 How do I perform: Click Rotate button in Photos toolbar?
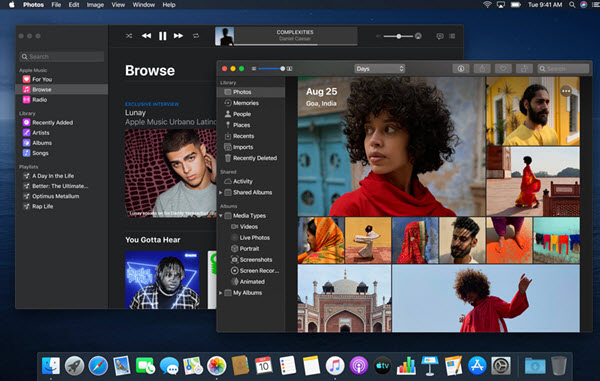[x=524, y=69]
